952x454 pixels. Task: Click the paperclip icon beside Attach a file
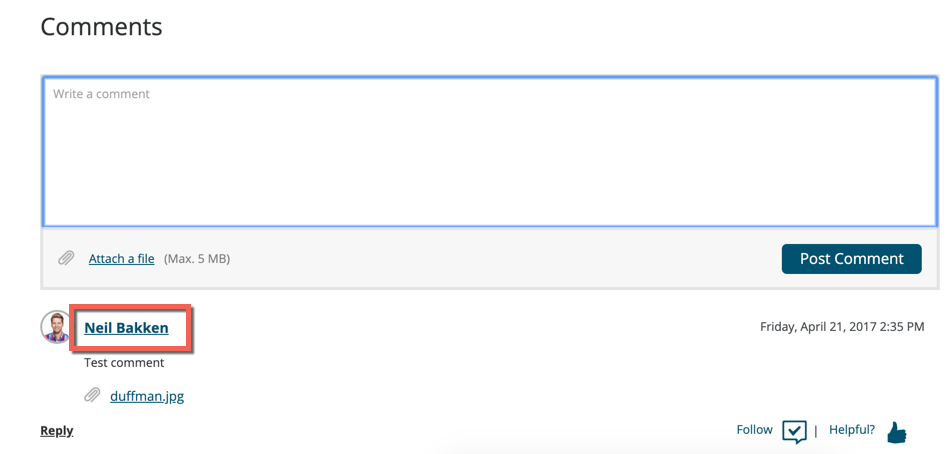pyautogui.click(x=66, y=259)
